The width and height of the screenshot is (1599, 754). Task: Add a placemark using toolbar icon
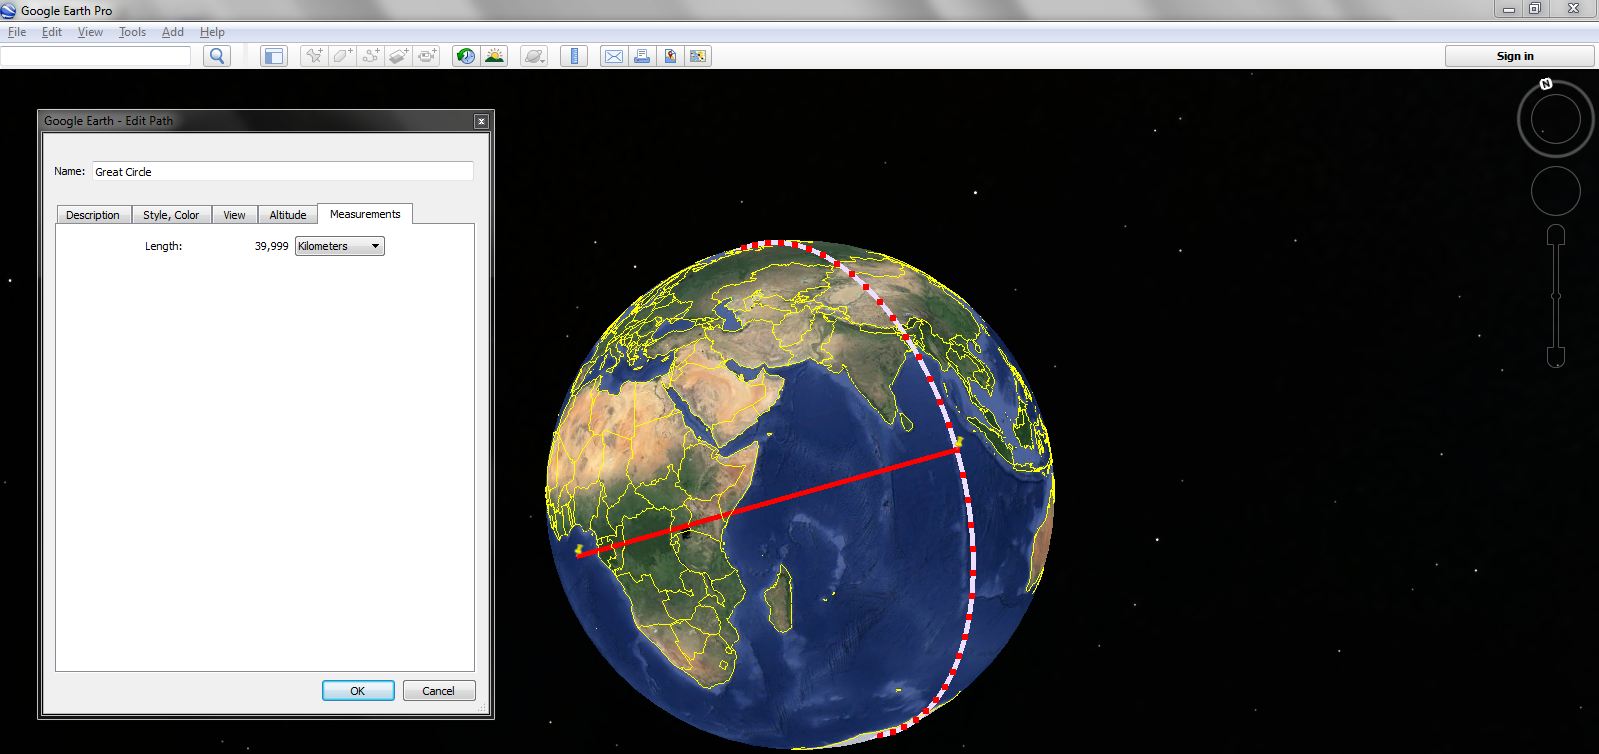point(314,56)
